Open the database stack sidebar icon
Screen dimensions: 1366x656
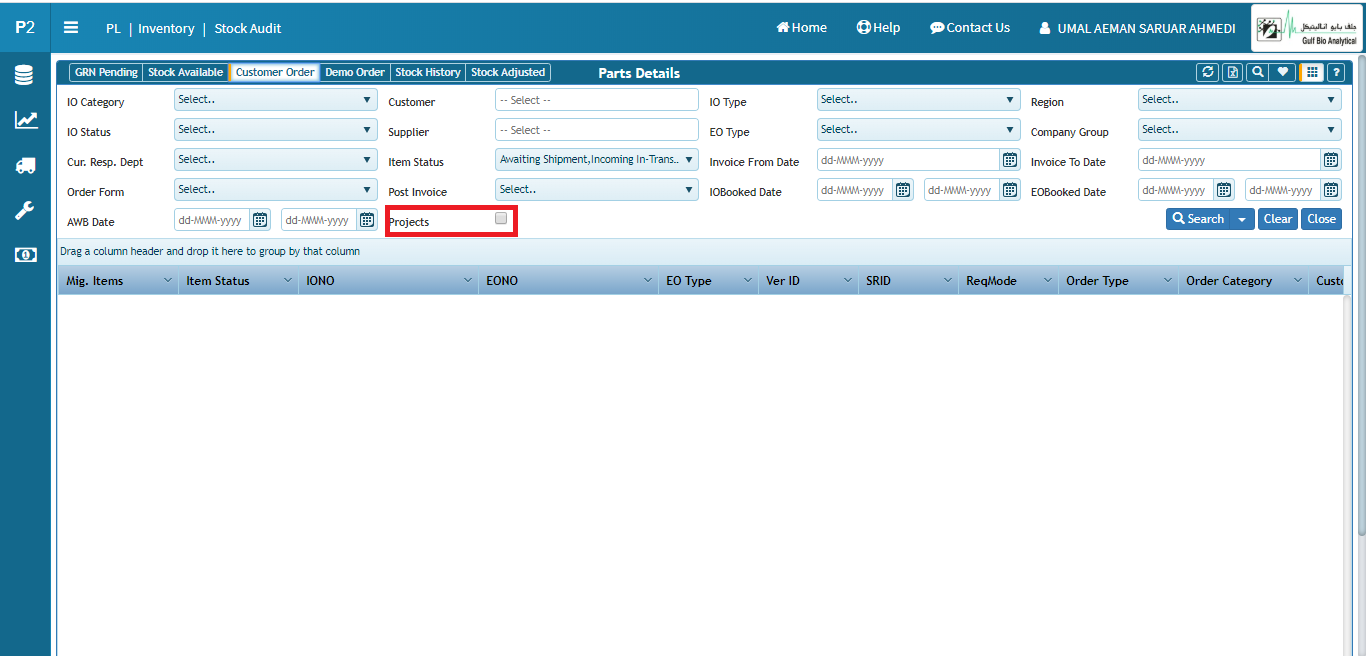25,75
